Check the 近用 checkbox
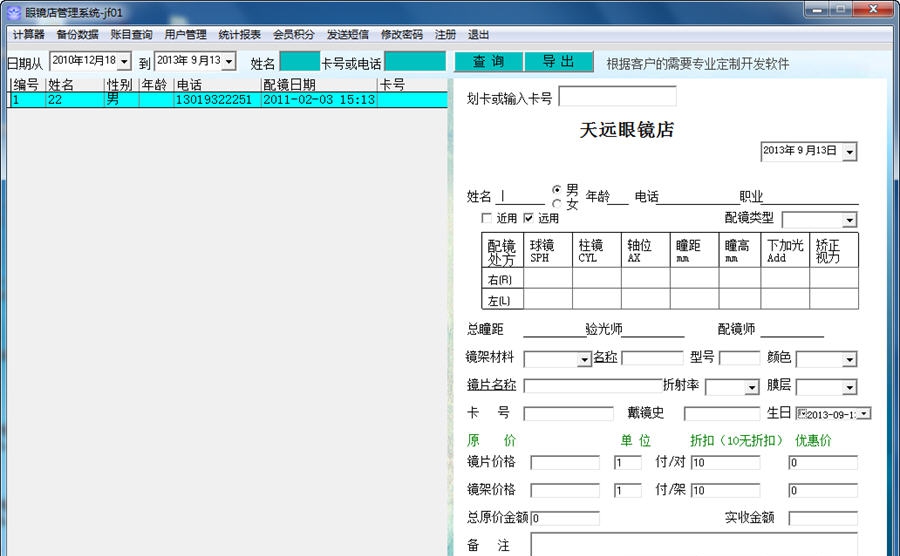Viewport: 900px width, 556px height. click(x=487, y=218)
